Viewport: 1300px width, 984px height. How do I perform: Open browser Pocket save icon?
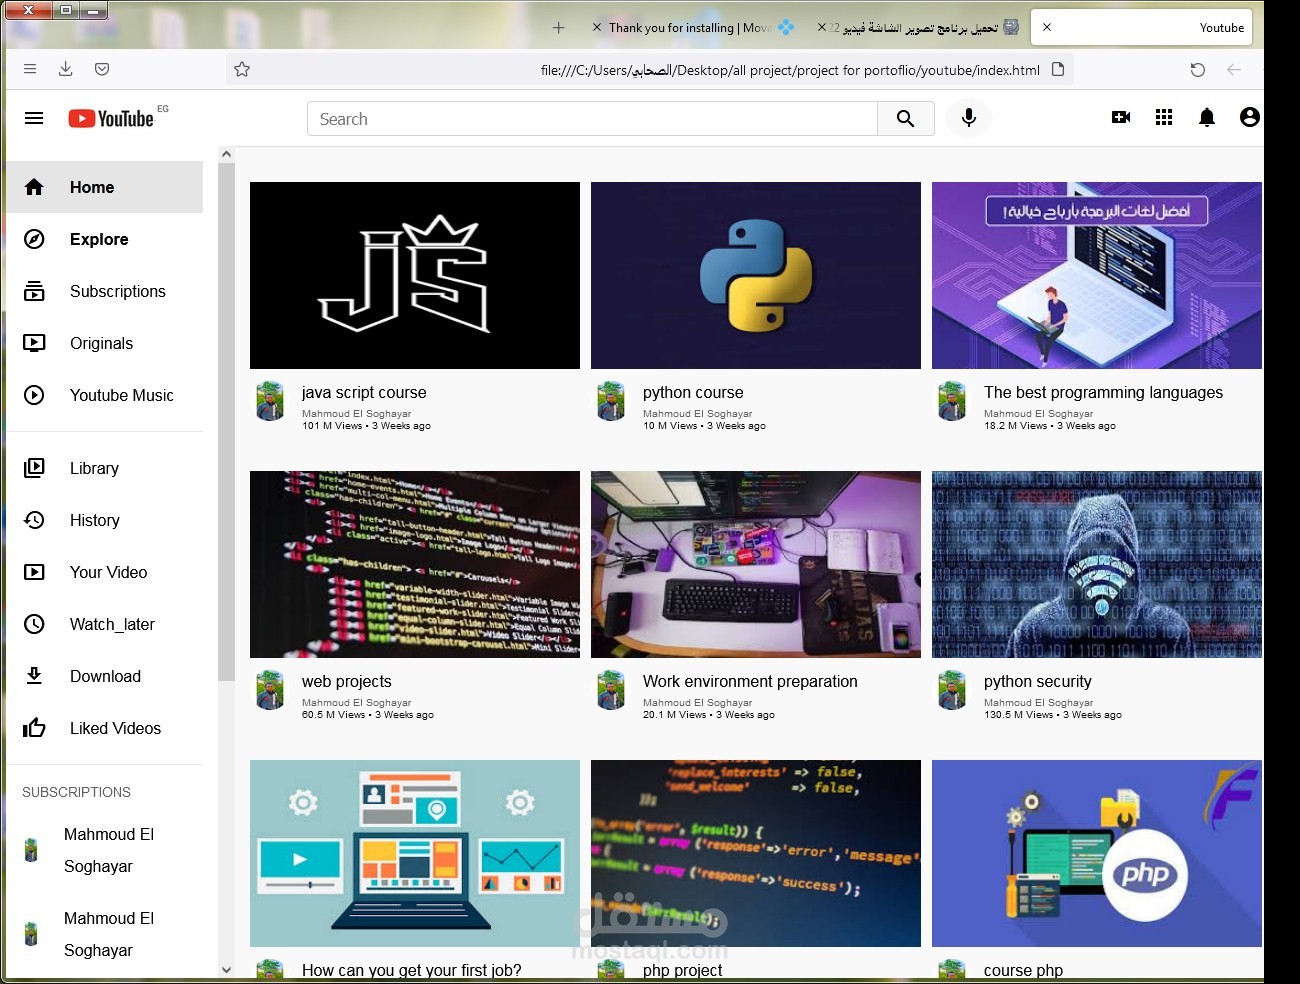coord(102,69)
